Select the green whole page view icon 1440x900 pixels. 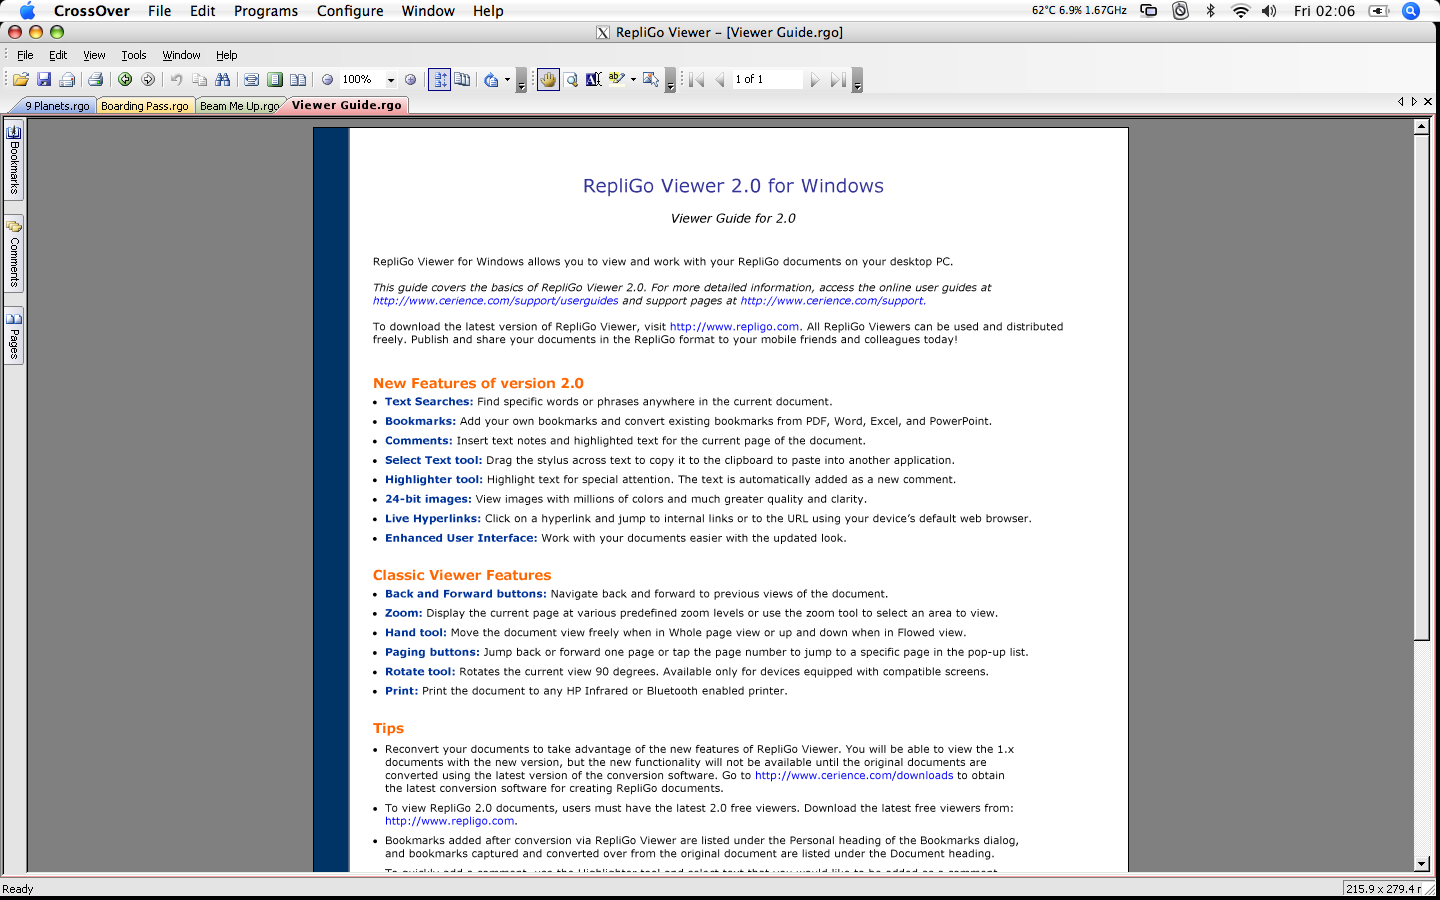pyautogui.click(x=275, y=79)
